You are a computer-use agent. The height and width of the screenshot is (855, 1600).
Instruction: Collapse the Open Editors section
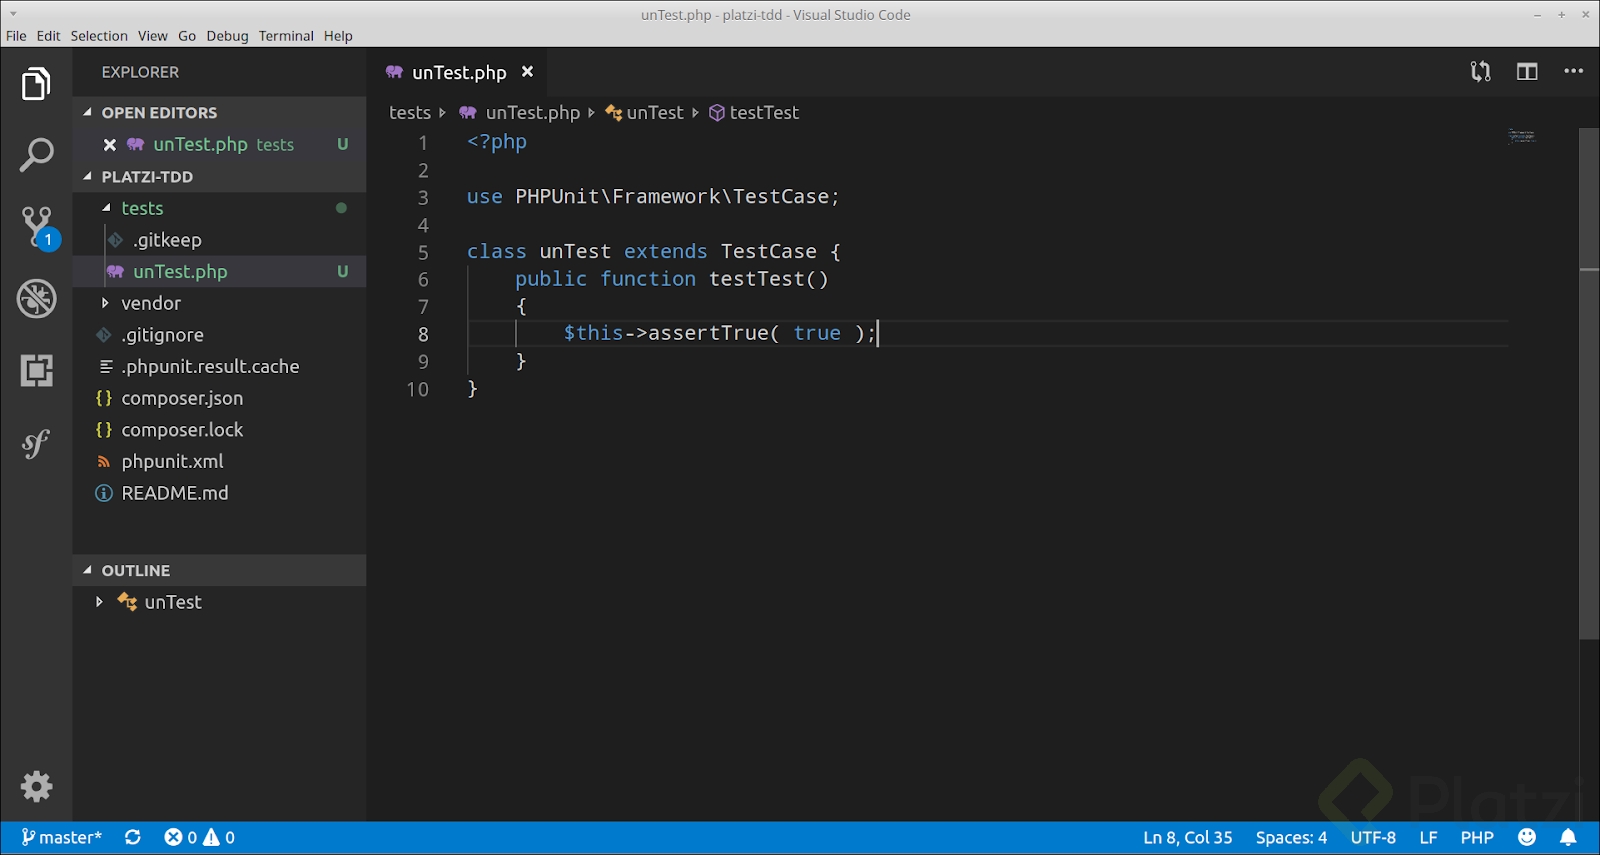[x=87, y=113]
